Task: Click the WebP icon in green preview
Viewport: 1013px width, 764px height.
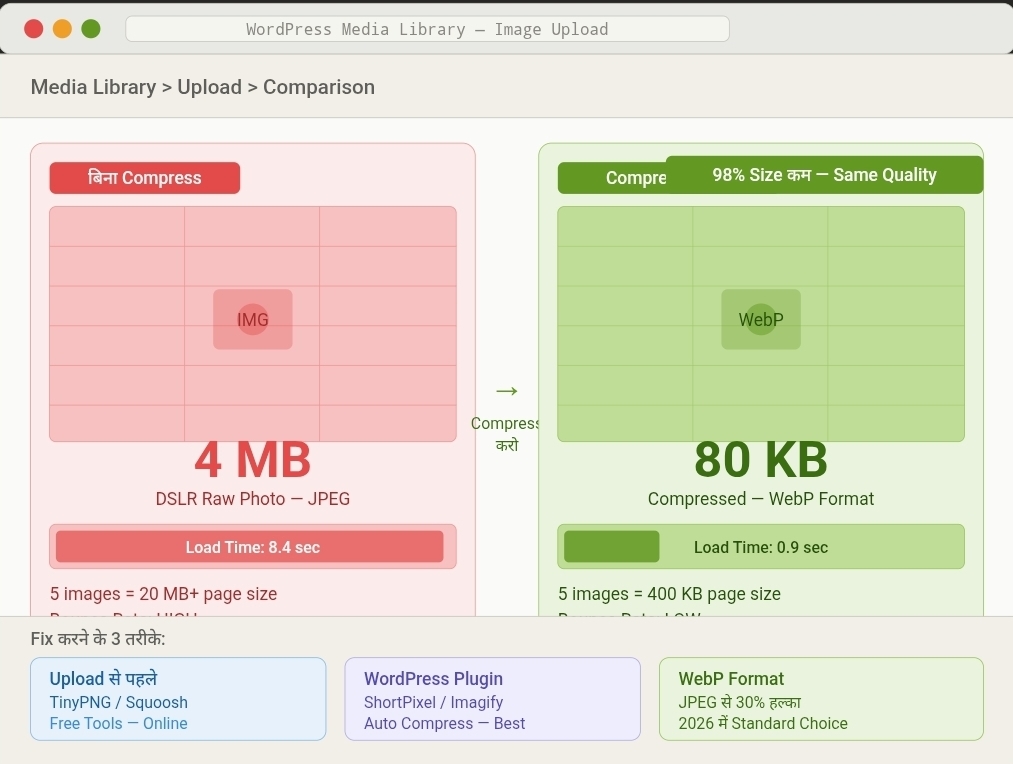Action: 761,319
